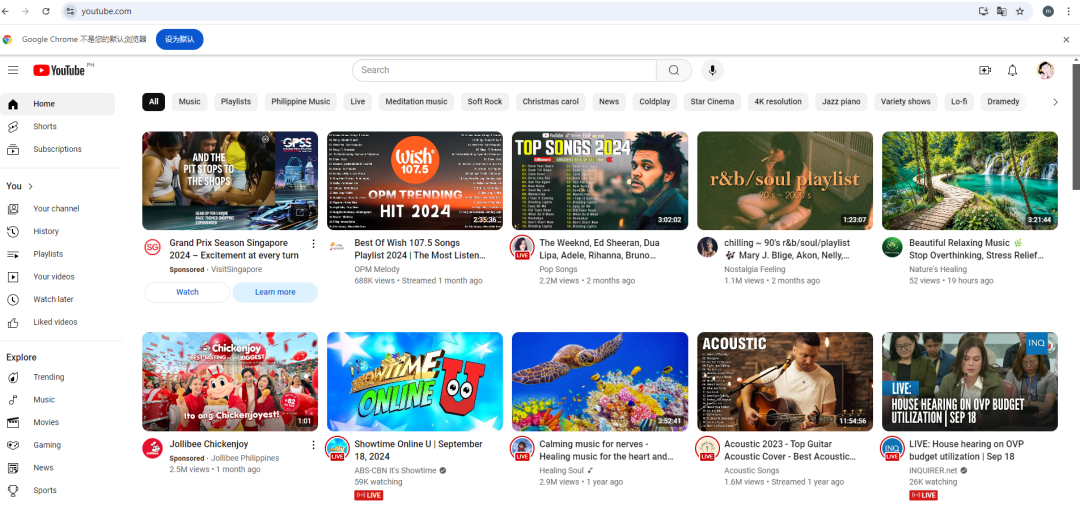Open Your channel in the sidebar

58,209
